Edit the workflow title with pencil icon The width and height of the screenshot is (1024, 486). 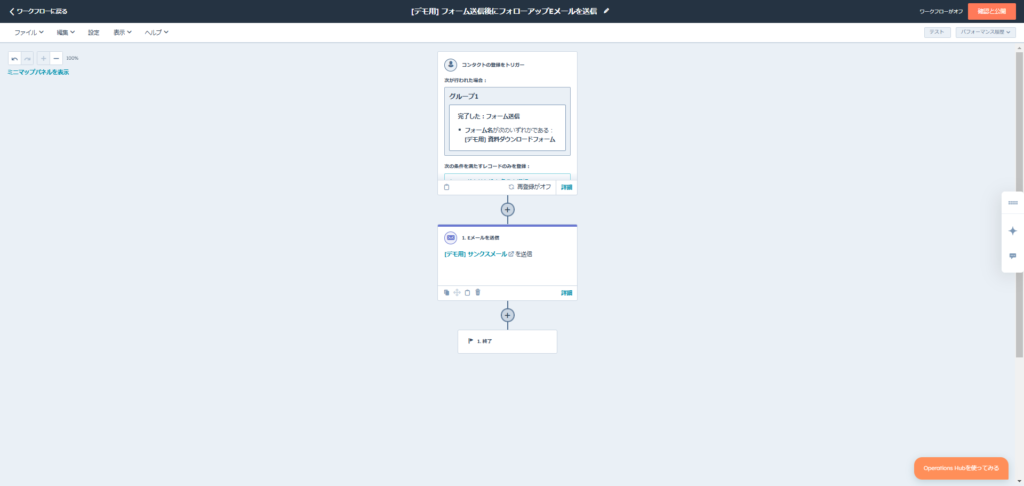[x=607, y=11]
